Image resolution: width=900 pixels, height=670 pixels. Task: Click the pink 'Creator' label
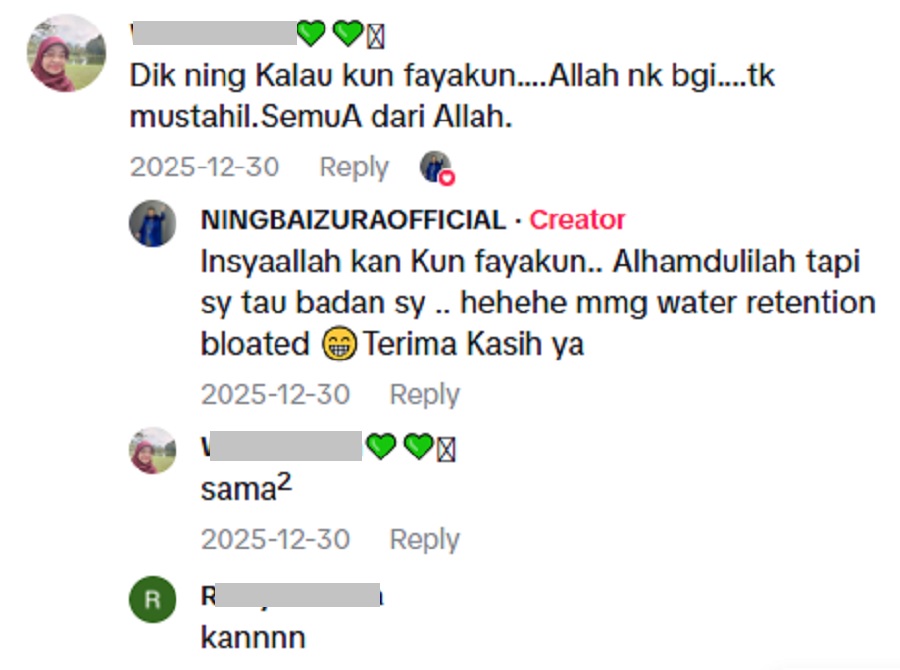(577, 220)
